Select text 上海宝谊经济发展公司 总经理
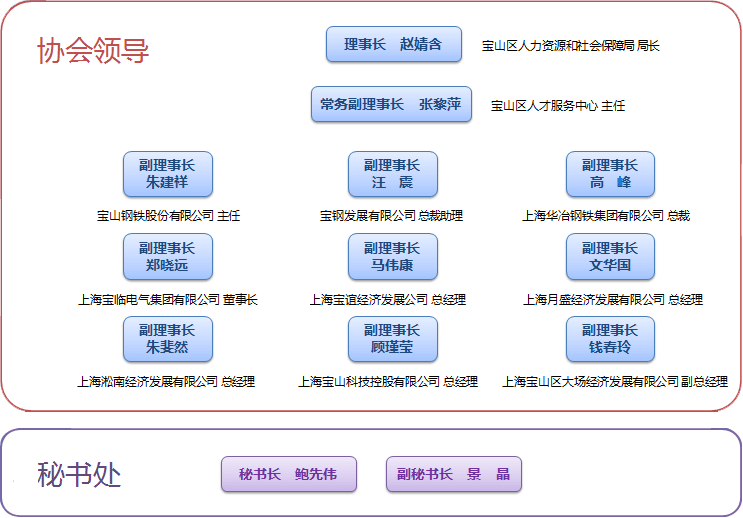This screenshot has width=743, height=518. click(x=388, y=300)
